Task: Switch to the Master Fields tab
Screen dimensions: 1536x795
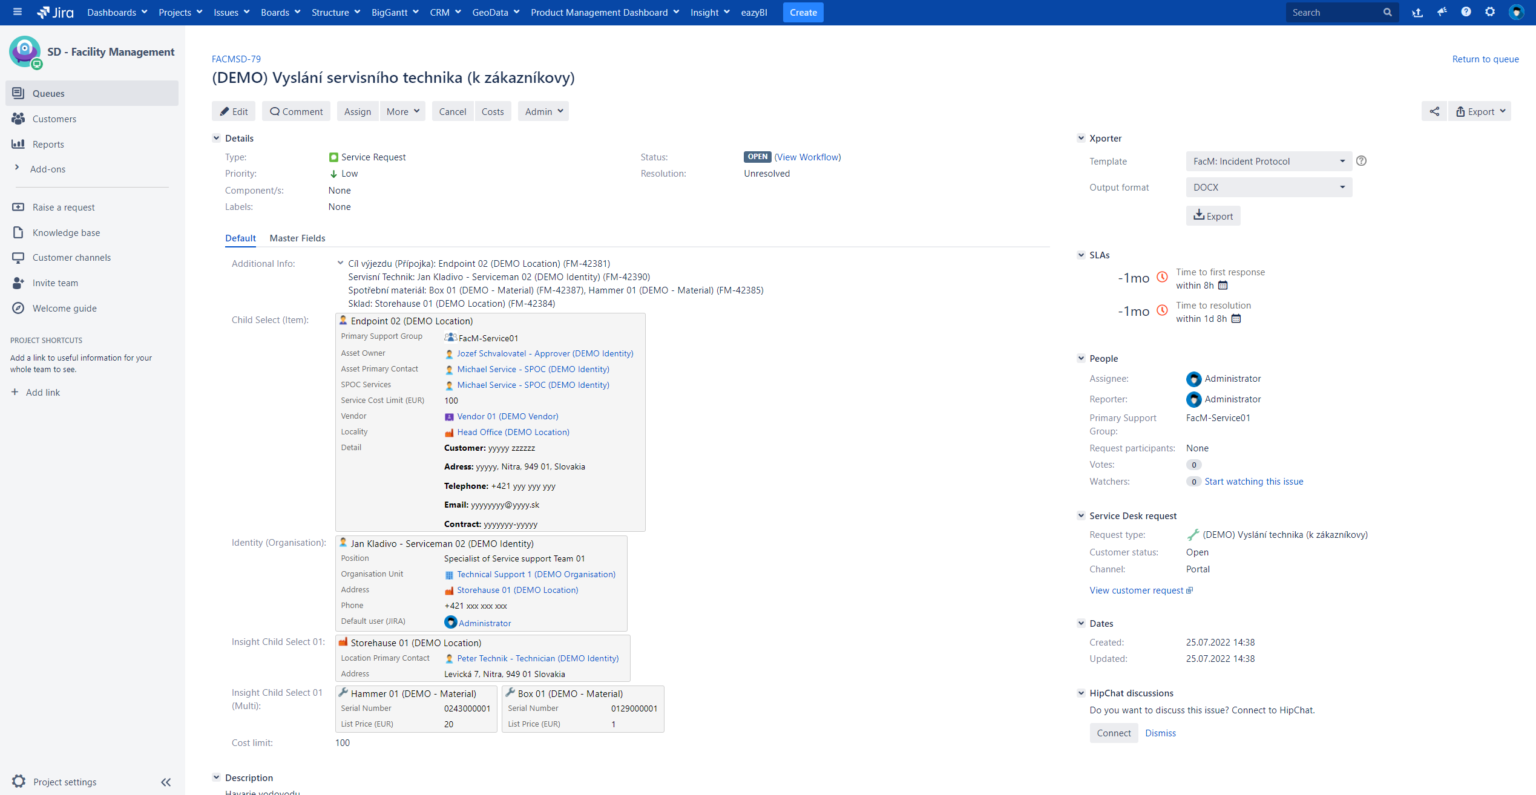Action: click(x=297, y=238)
